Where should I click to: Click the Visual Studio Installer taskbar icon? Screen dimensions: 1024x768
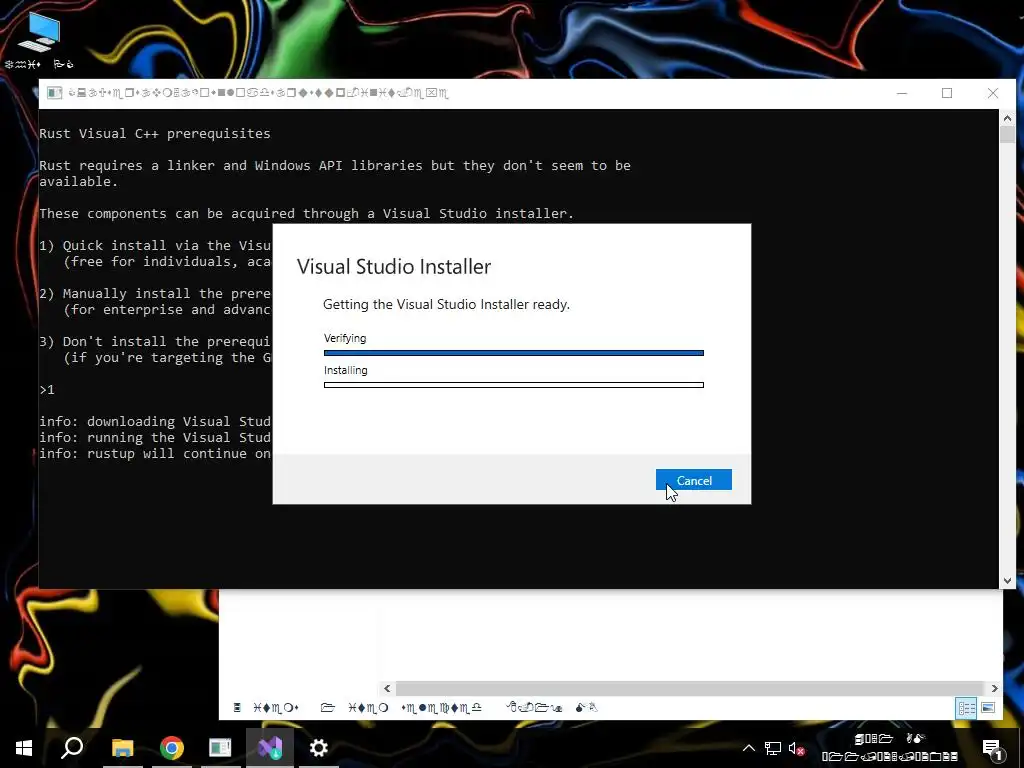[x=270, y=748]
